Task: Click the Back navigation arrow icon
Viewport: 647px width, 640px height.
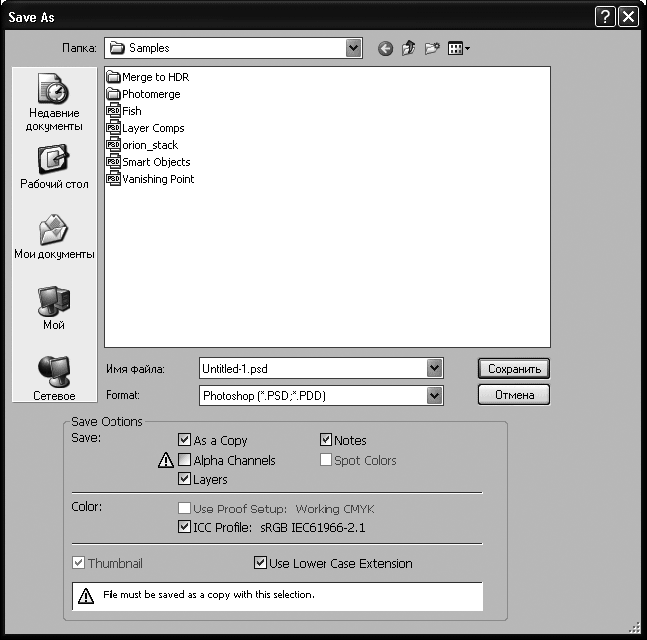Action: pyautogui.click(x=385, y=49)
